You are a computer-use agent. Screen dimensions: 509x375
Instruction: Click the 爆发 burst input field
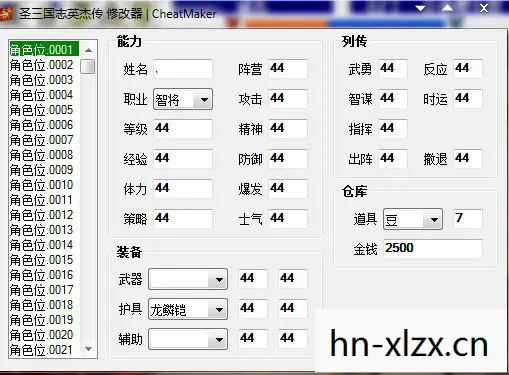point(288,189)
